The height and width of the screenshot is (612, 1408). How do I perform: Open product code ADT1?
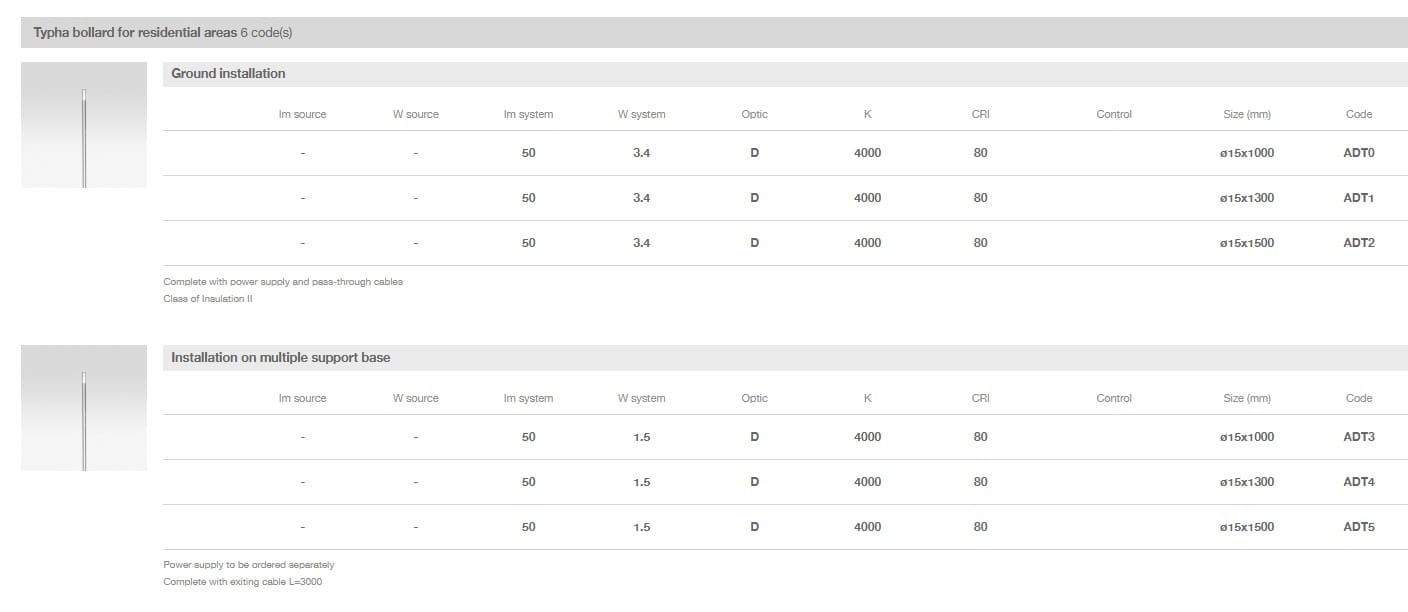[1358, 198]
